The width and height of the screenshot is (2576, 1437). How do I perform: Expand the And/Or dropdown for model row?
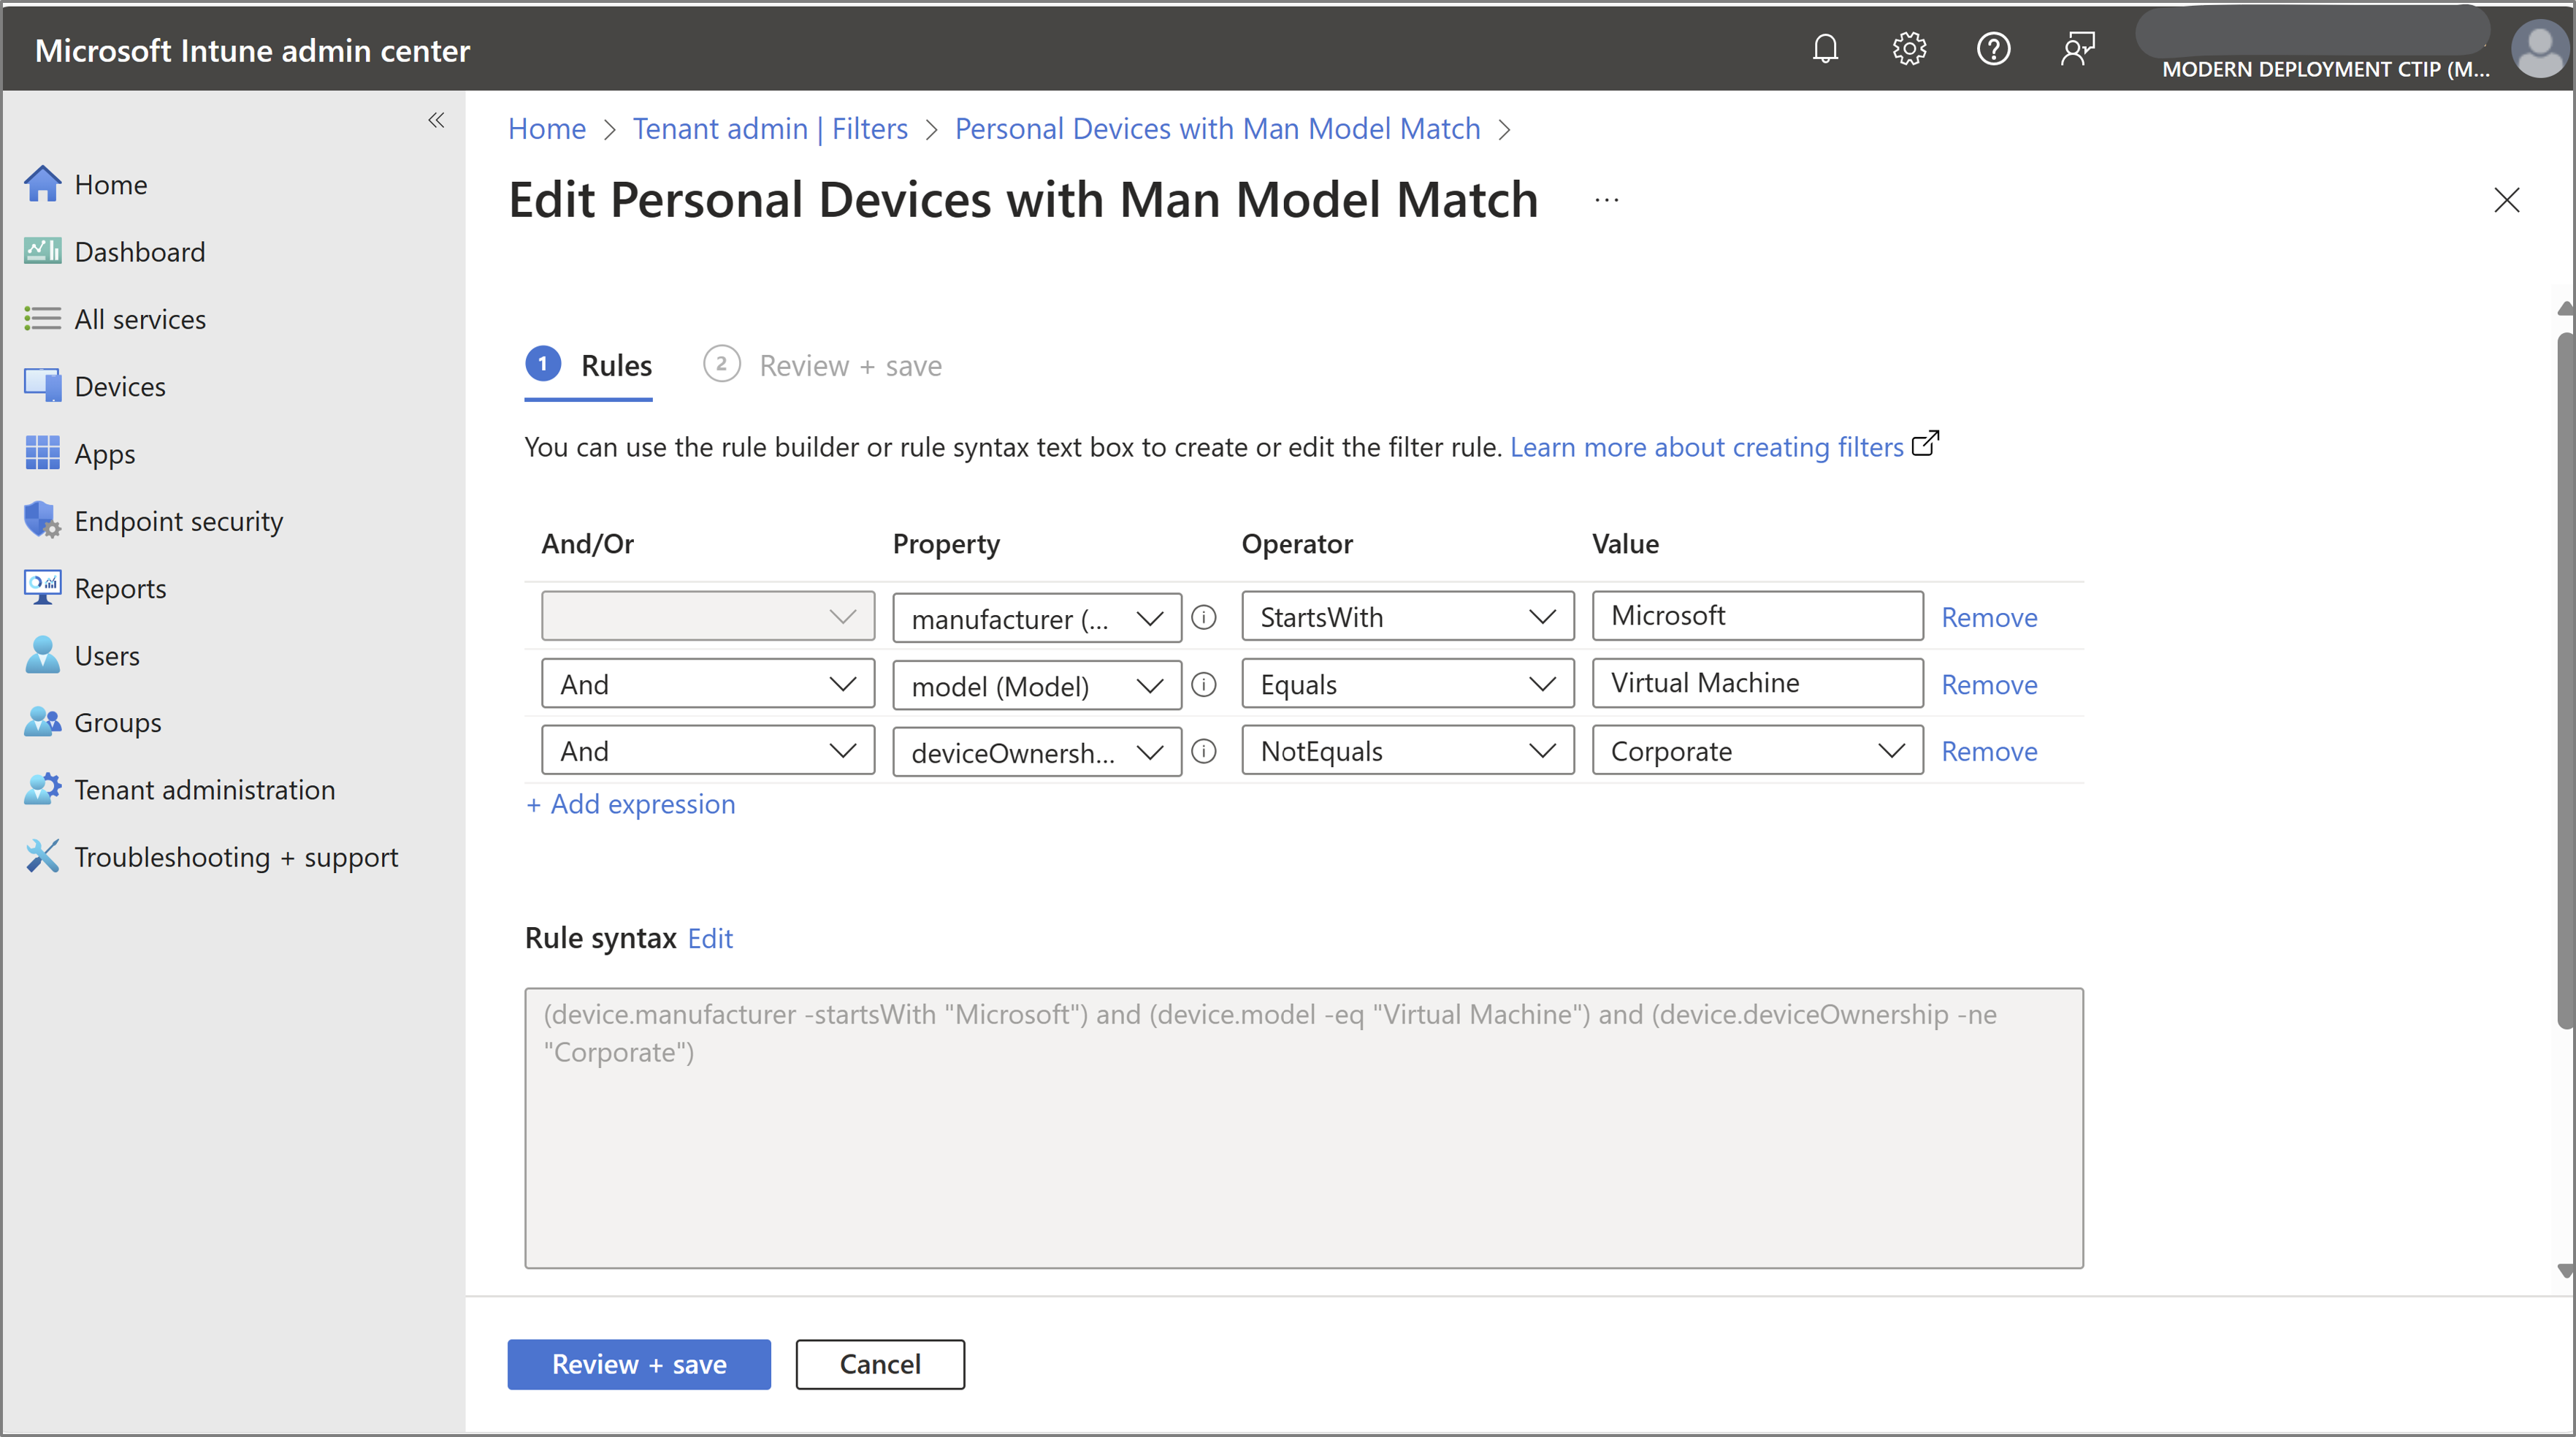click(x=707, y=684)
